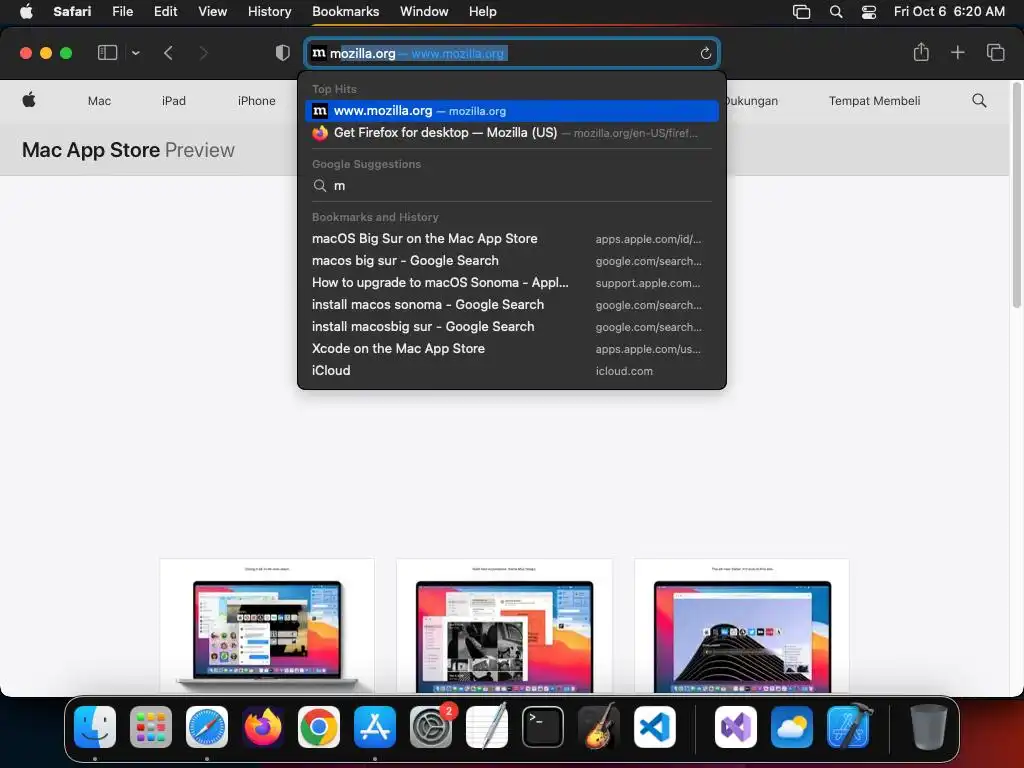This screenshot has width=1024, height=768.
Task: Reload page with the reload icon
Action: point(705,54)
